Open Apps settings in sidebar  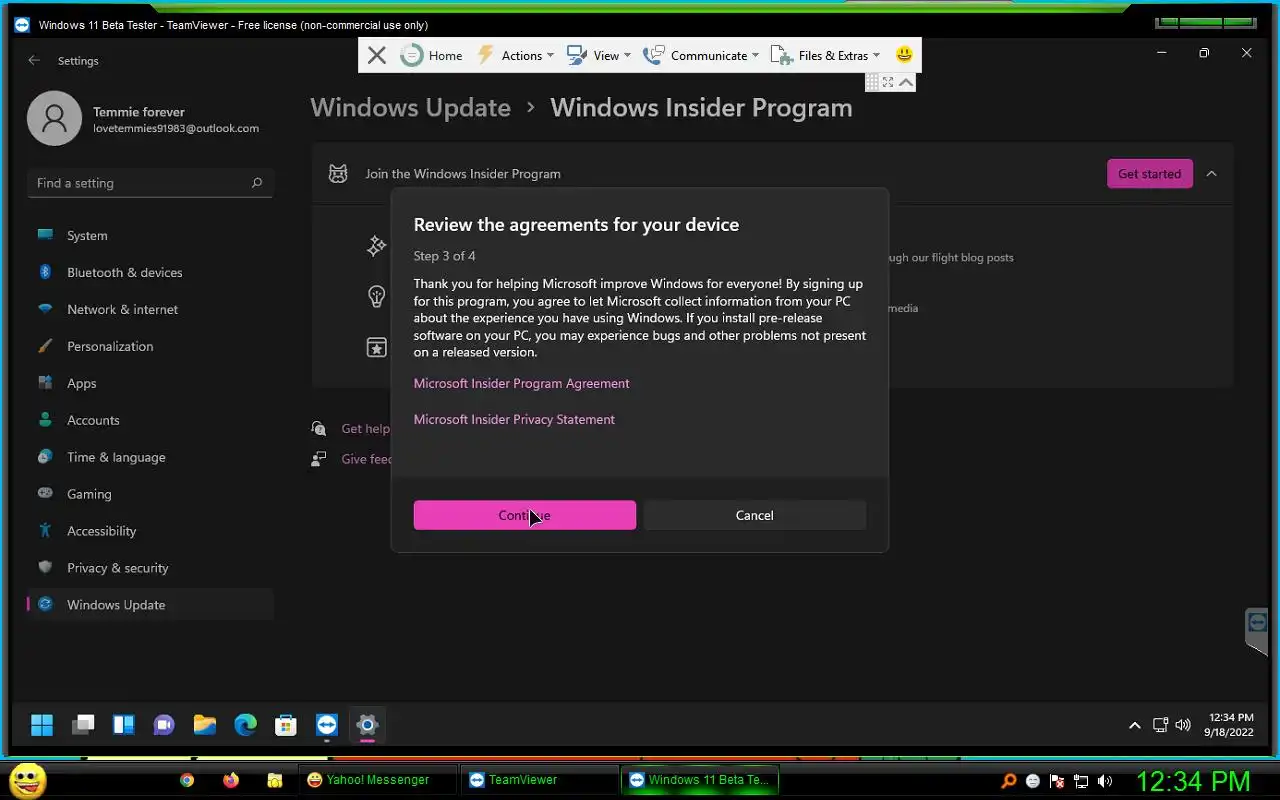pyautogui.click(x=150, y=383)
